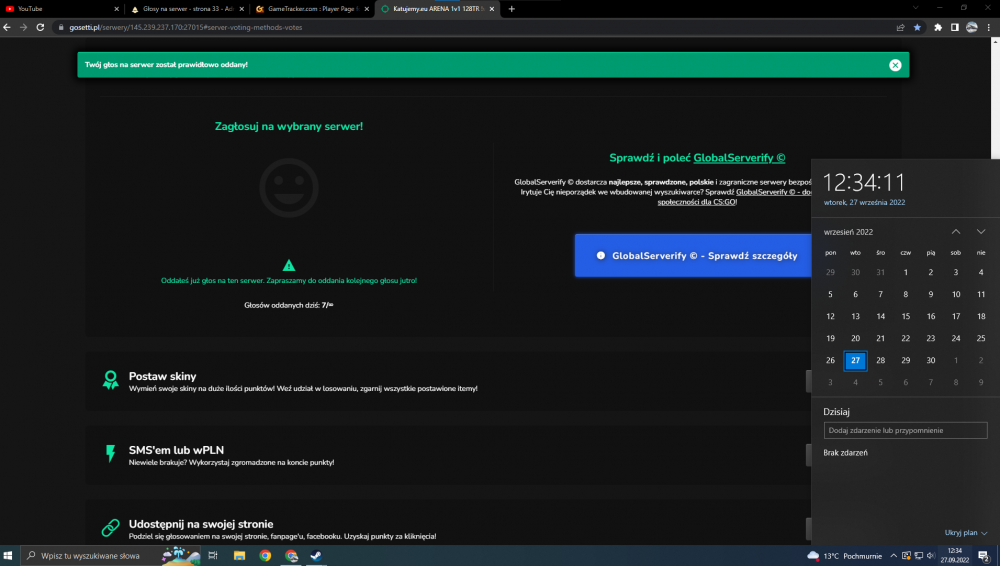Select 27 in the September calendar
The height and width of the screenshot is (566, 1000).
855,360
